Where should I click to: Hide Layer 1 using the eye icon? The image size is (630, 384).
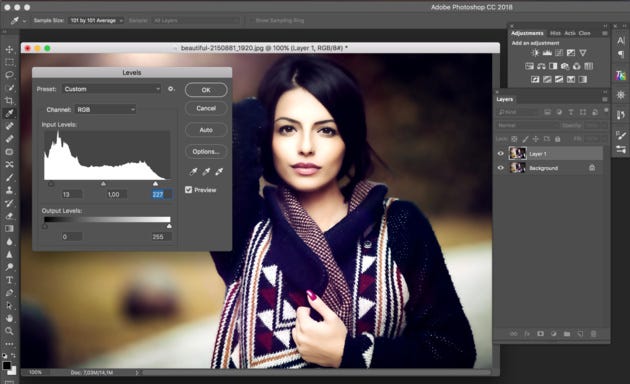[x=501, y=153]
